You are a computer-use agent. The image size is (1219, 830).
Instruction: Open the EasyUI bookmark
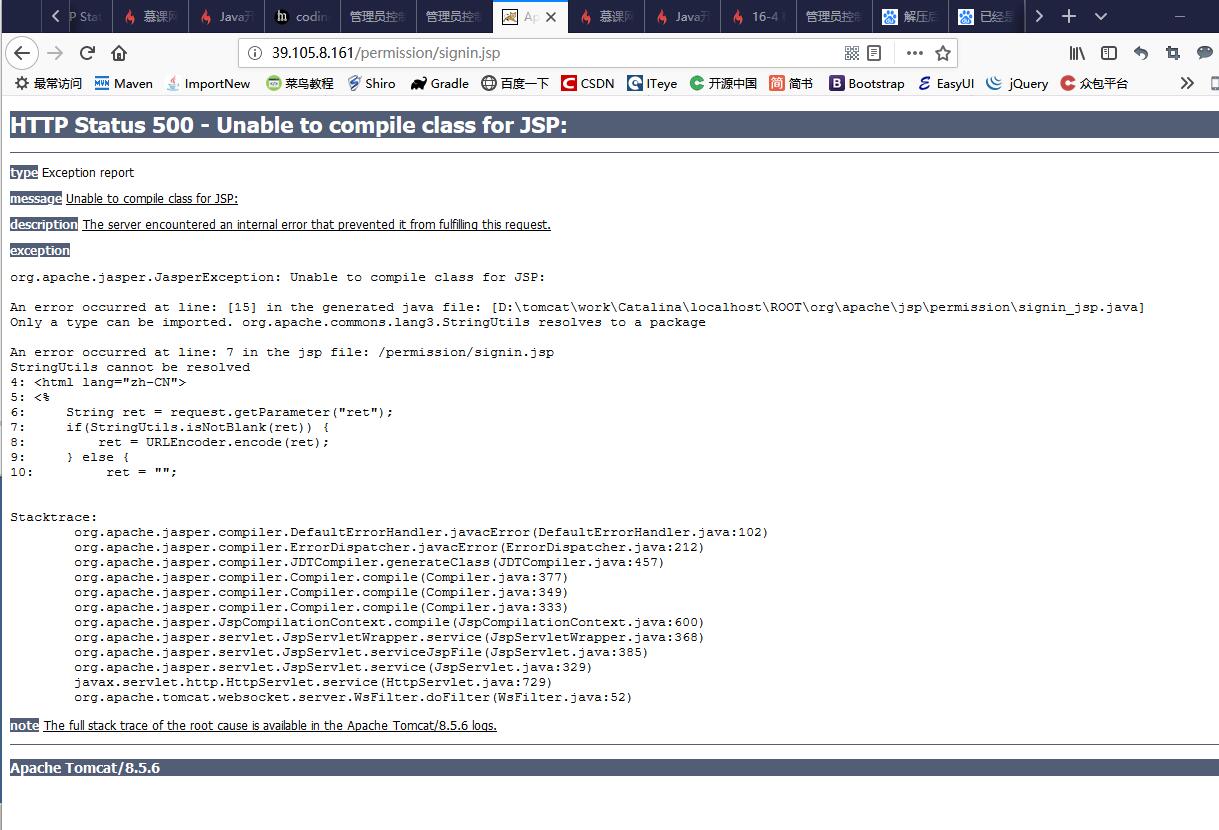946,83
